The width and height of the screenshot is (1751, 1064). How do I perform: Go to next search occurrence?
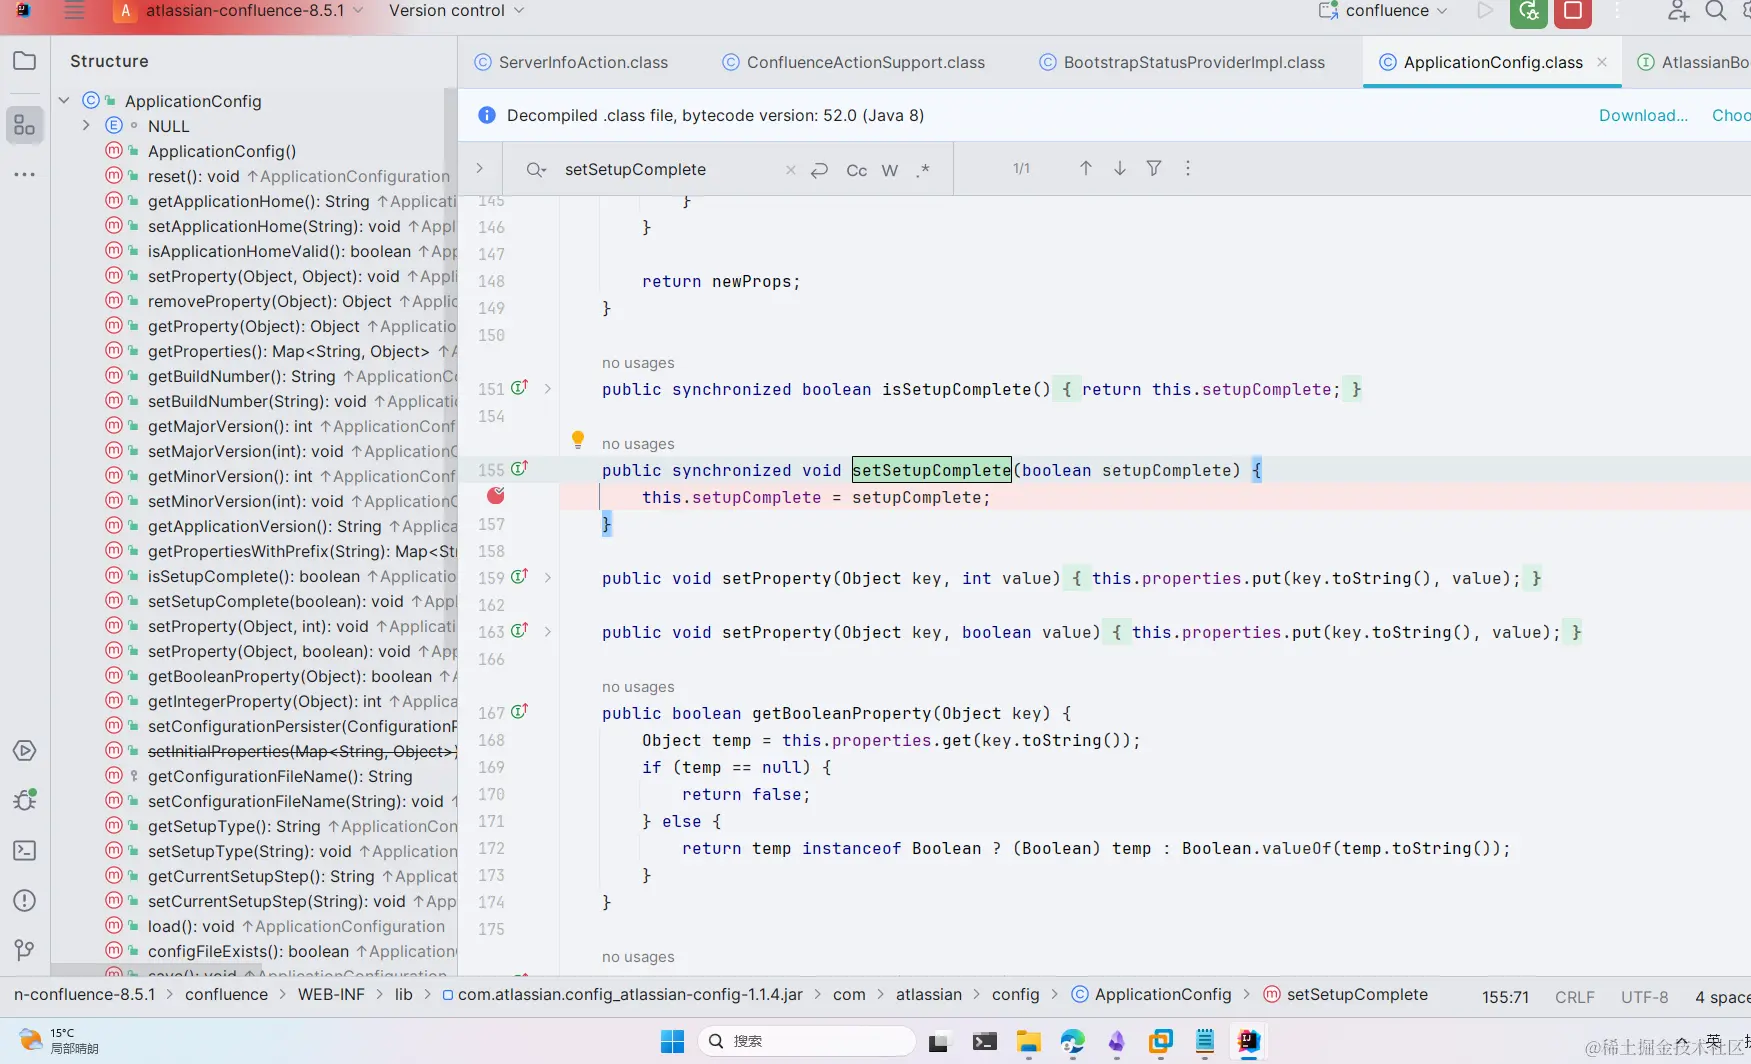(1120, 169)
